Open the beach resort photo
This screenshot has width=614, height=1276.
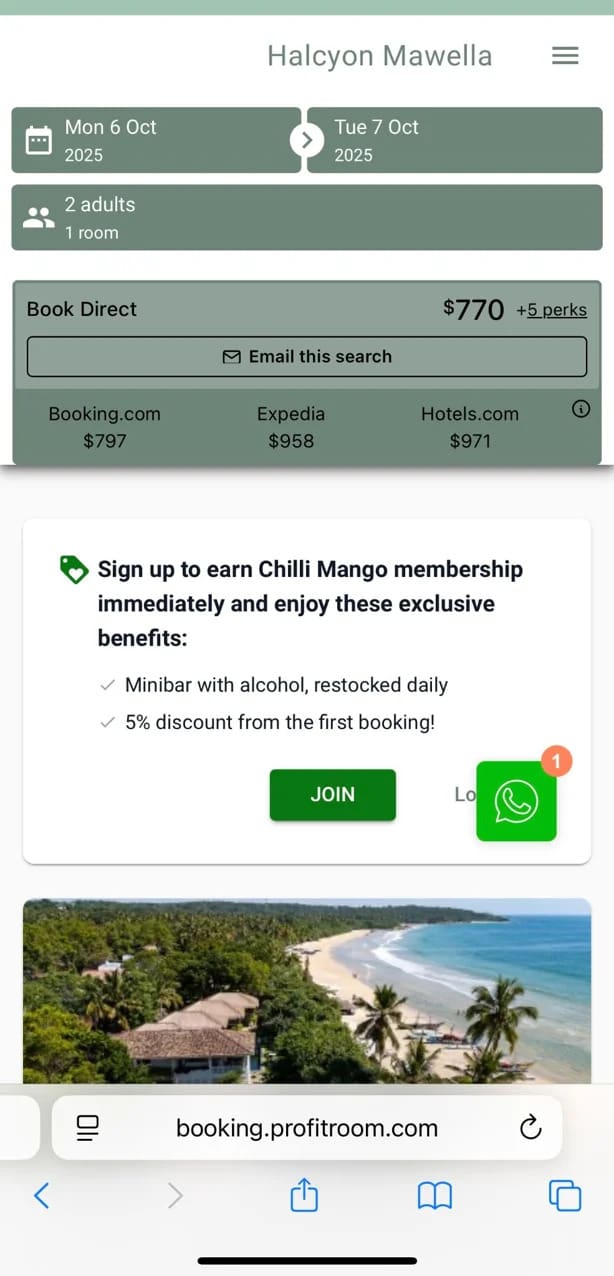pyautogui.click(x=307, y=990)
